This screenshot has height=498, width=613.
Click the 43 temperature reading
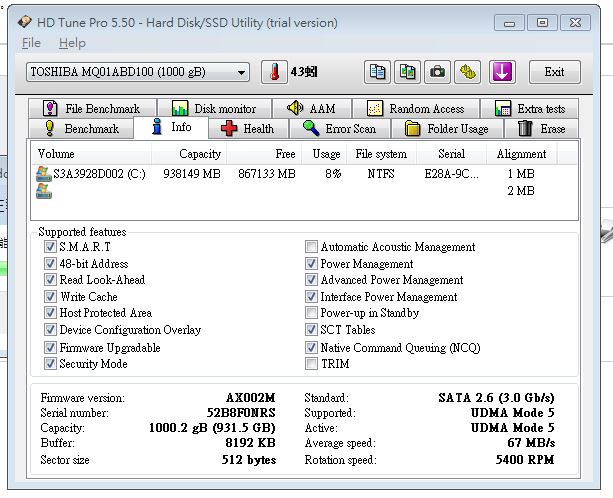tap(304, 72)
